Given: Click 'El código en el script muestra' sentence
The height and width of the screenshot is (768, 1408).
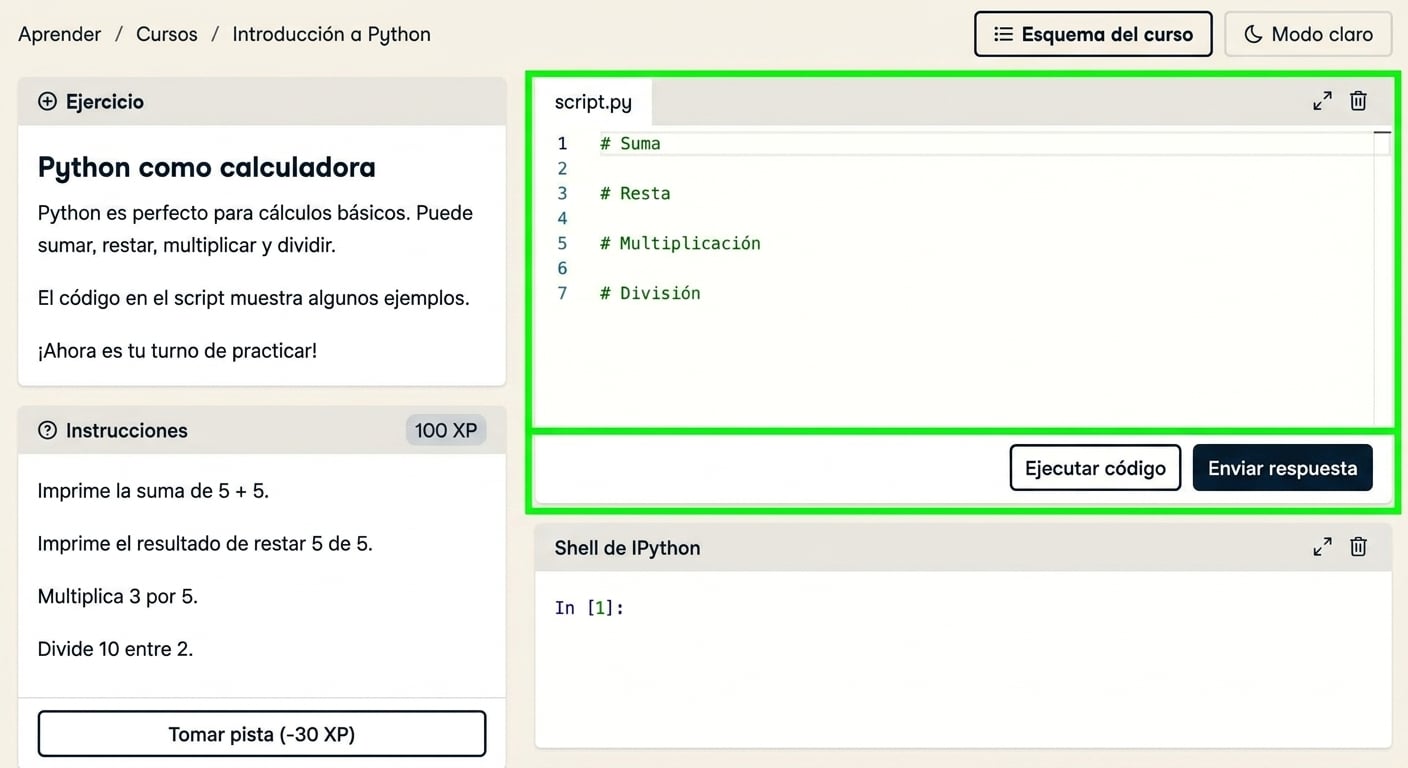Looking at the screenshot, I should point(253,298).
